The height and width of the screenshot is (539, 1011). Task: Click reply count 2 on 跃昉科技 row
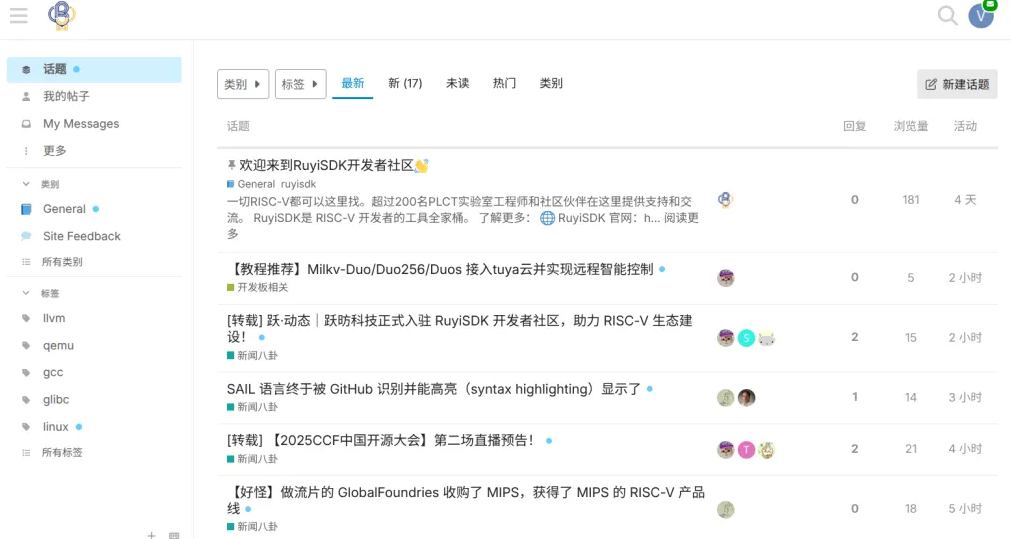[854, 337]
